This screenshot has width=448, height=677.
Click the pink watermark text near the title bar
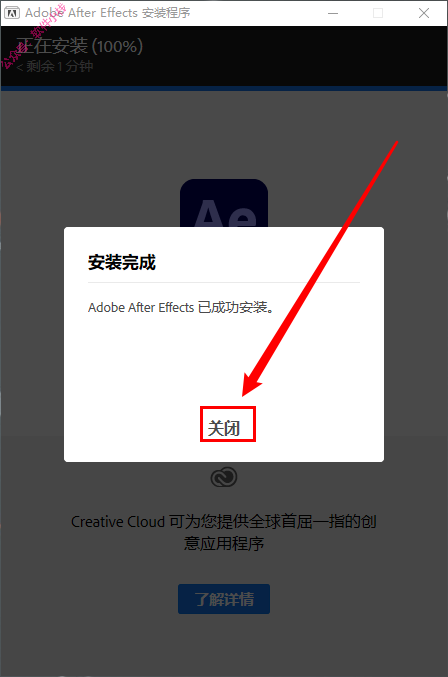(34, 36)
